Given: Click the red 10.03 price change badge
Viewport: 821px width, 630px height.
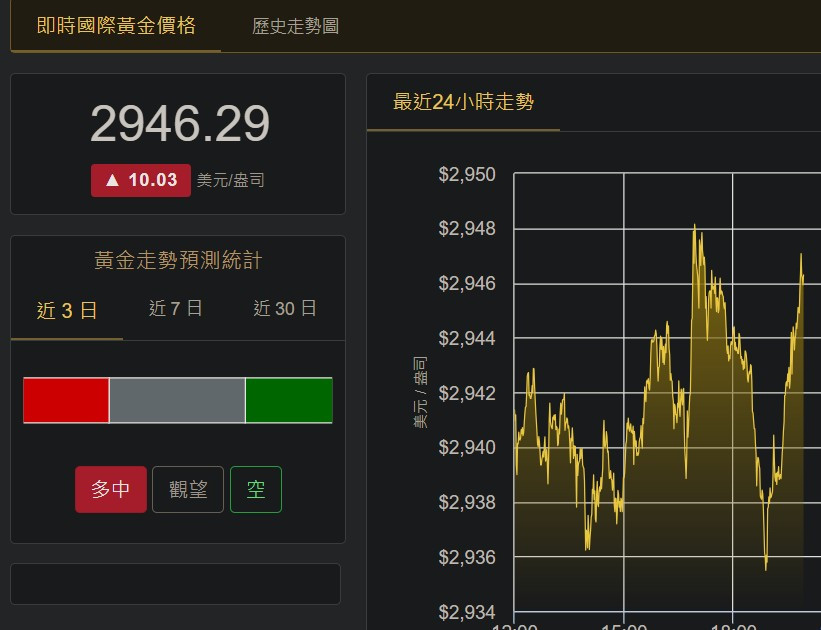Looking at the screenshot, I should point(141,180).
